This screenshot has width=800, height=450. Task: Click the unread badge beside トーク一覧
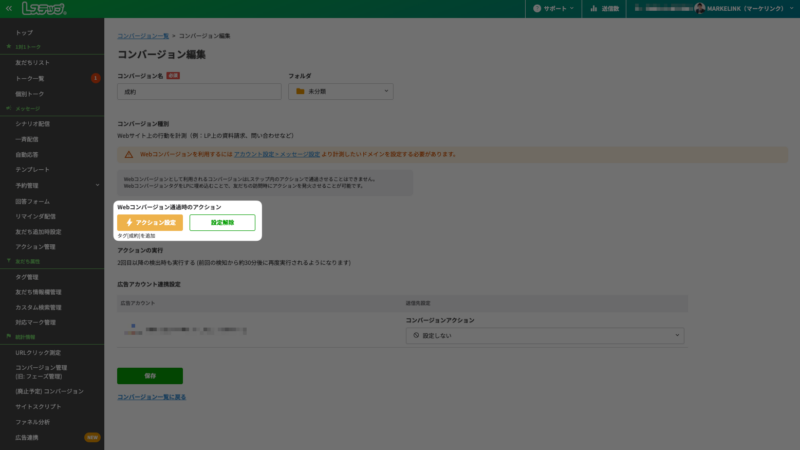tap(95, 77)
